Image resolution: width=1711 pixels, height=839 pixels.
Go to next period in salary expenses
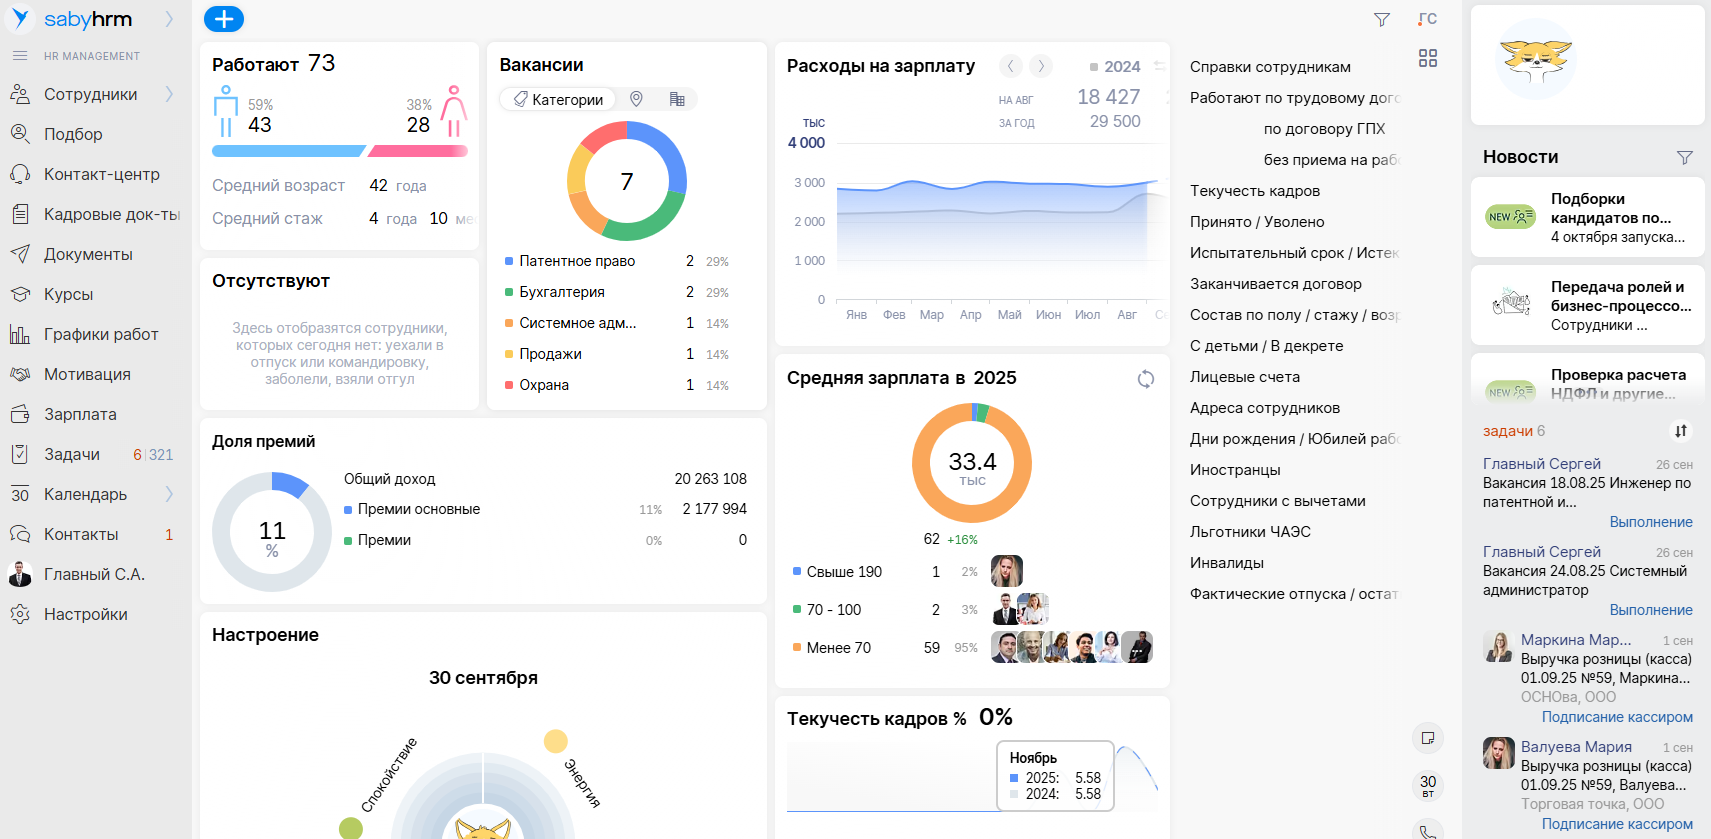tap(1041, 66)
